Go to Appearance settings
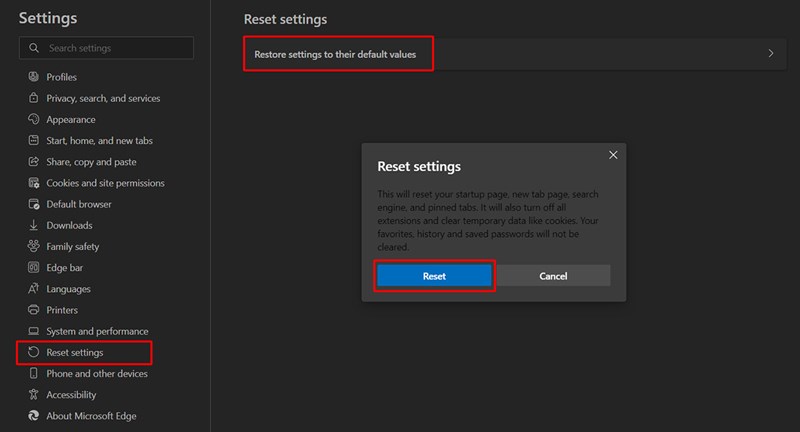Image resolution: width=800 pixels, height=432 pixels. (71, 119)
